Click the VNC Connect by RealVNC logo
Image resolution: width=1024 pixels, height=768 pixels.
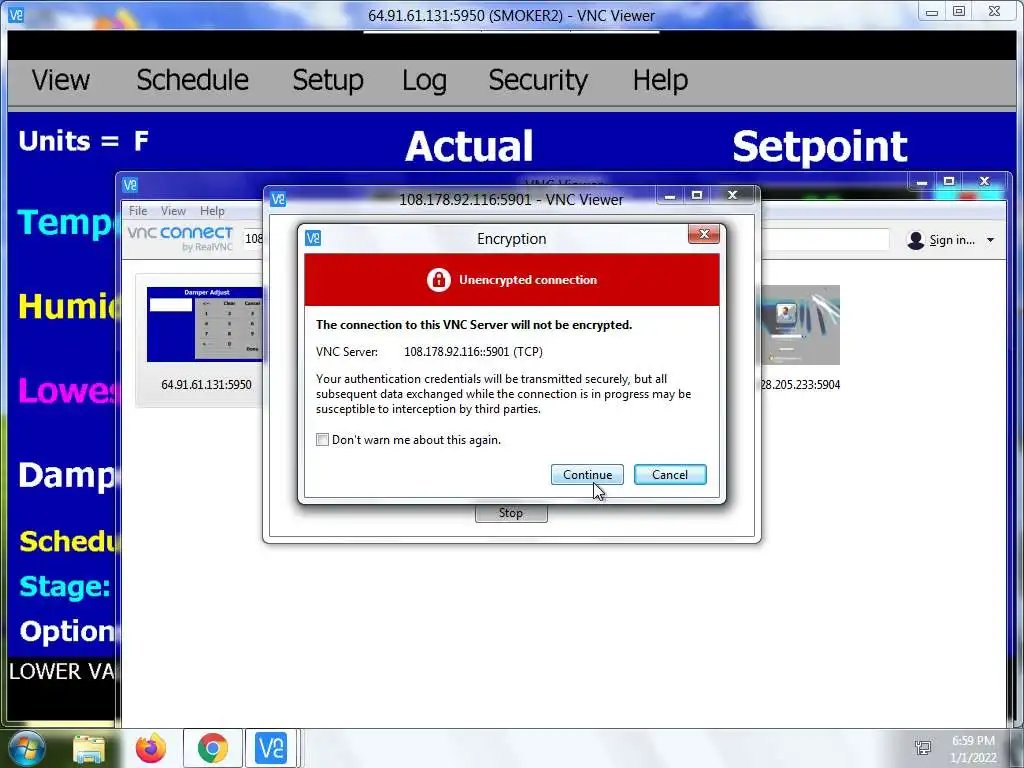coord(180,238)
